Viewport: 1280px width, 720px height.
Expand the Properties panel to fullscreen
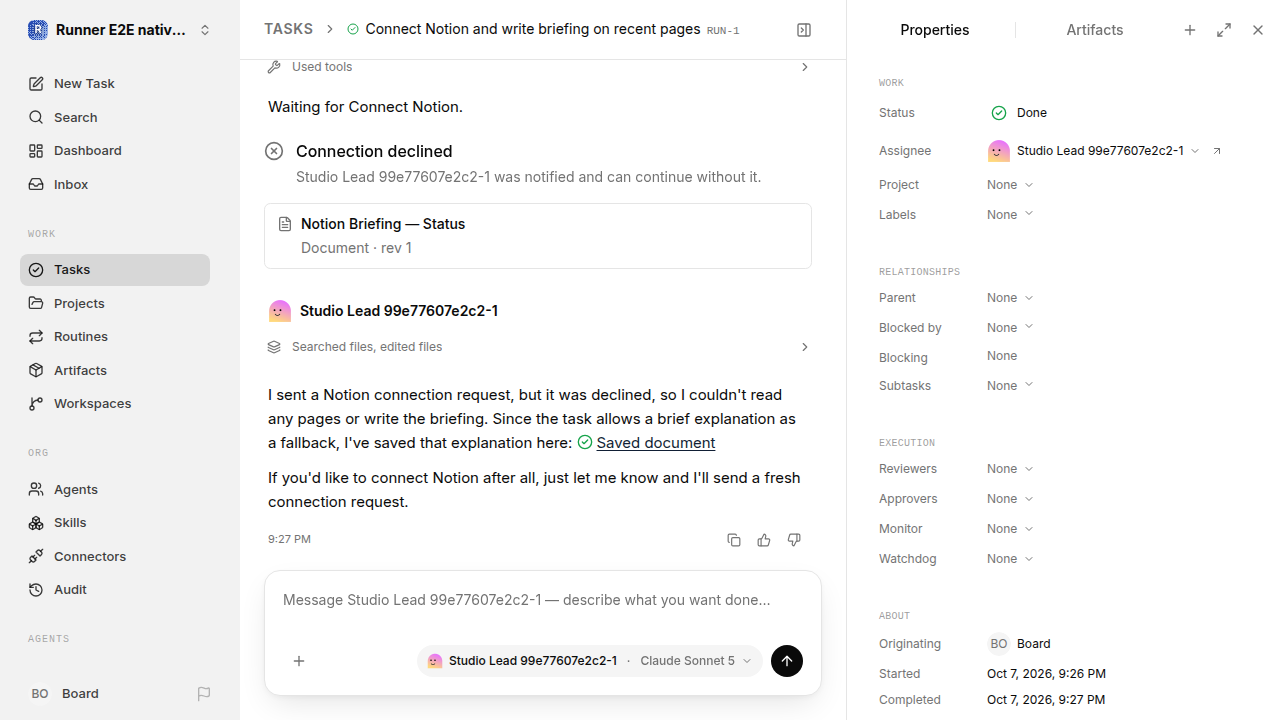coord(1224,30)
